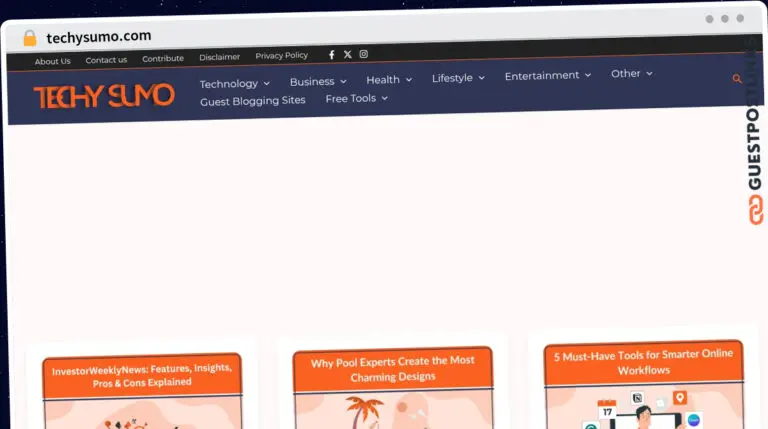The width and height of the screenshot is (768, 429).
Task: Click the Facebook icon in top bar
Action: tap(332, 55)
